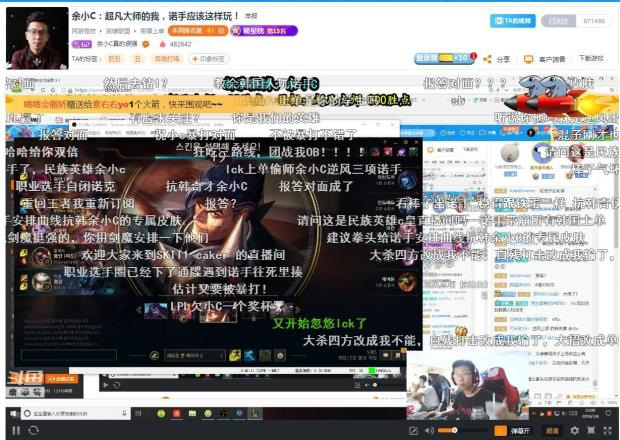Click the taskbar microphone icon

[125, 414]
